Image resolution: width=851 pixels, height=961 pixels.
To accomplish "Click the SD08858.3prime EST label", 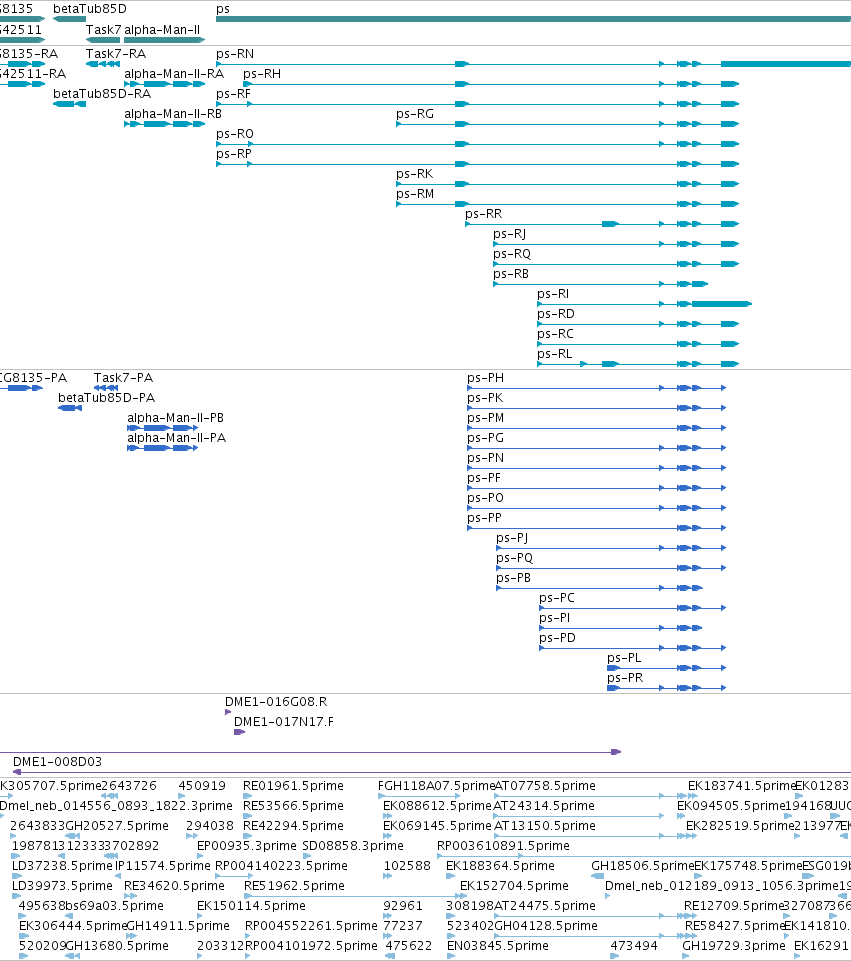I will pyautogui.click(x=353, y=846).
